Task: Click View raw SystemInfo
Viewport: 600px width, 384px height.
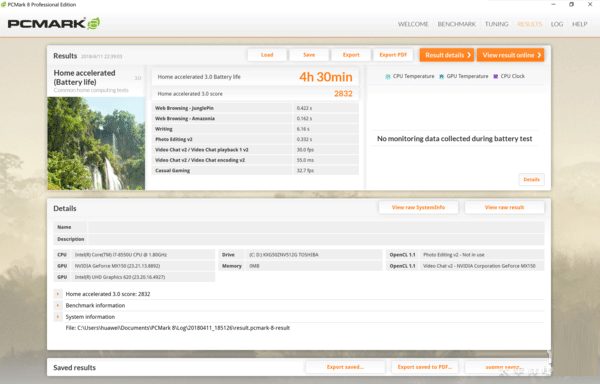Action: 418,207
